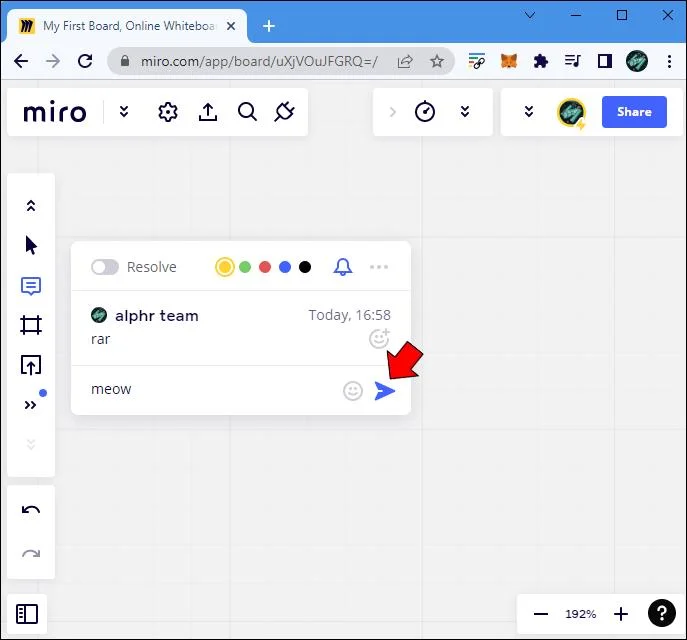Click the Miro logo

tap(55, 113)
